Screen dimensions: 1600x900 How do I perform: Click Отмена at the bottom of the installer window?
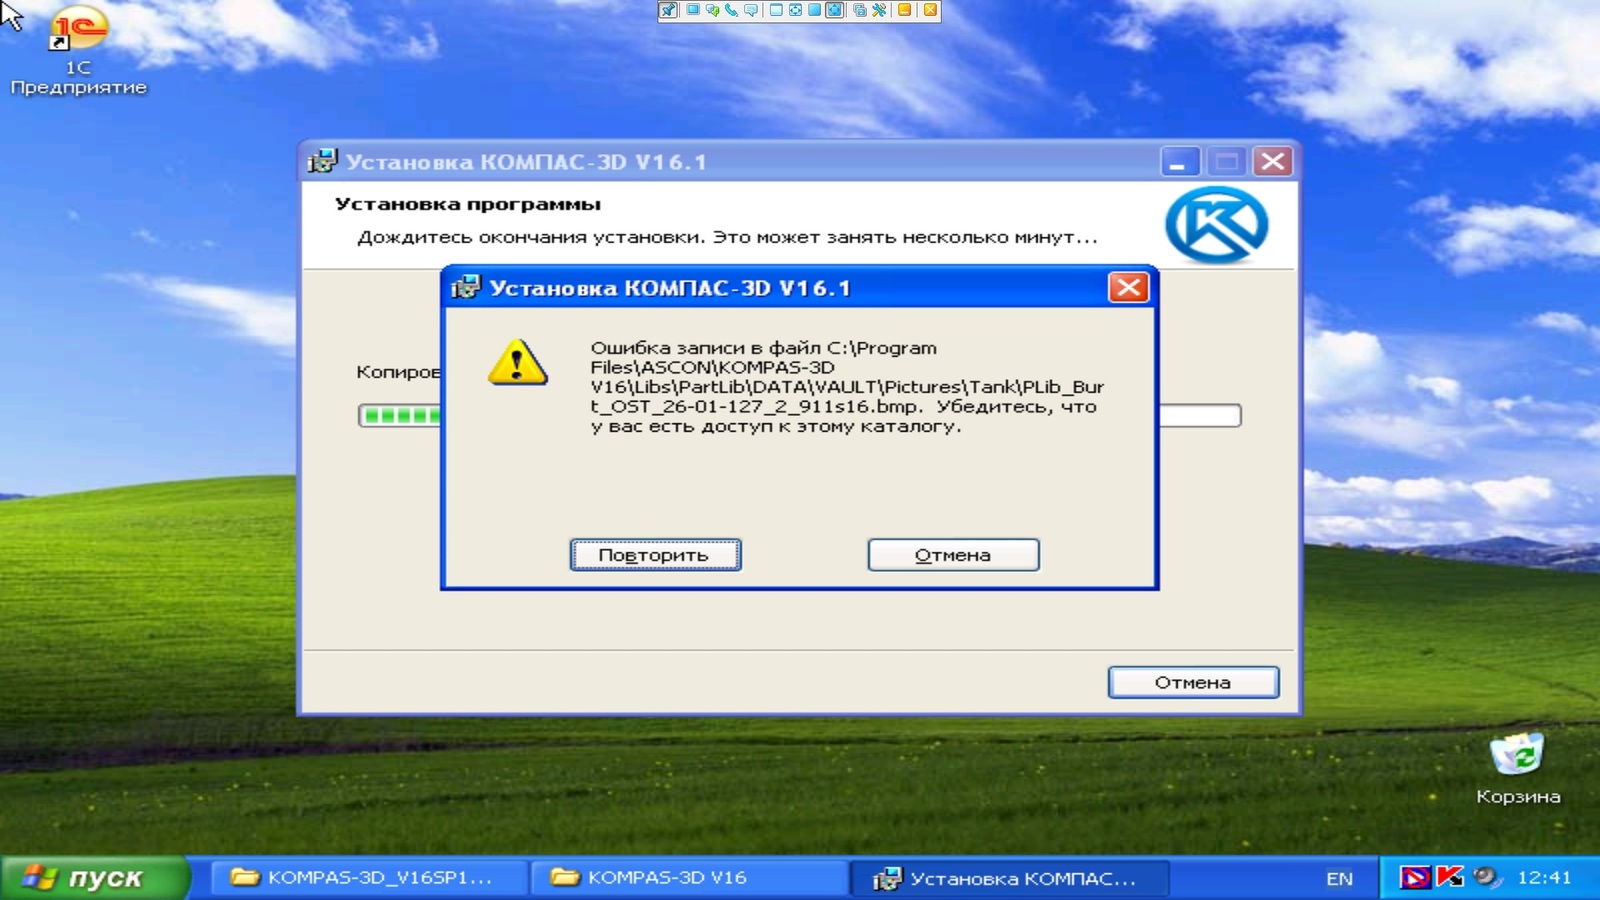point(1193,682)
